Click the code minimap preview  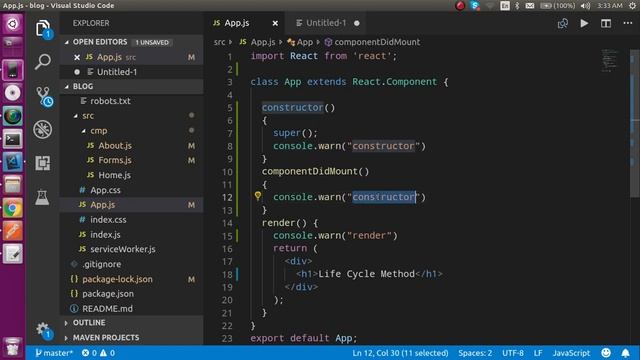point(610,61)
